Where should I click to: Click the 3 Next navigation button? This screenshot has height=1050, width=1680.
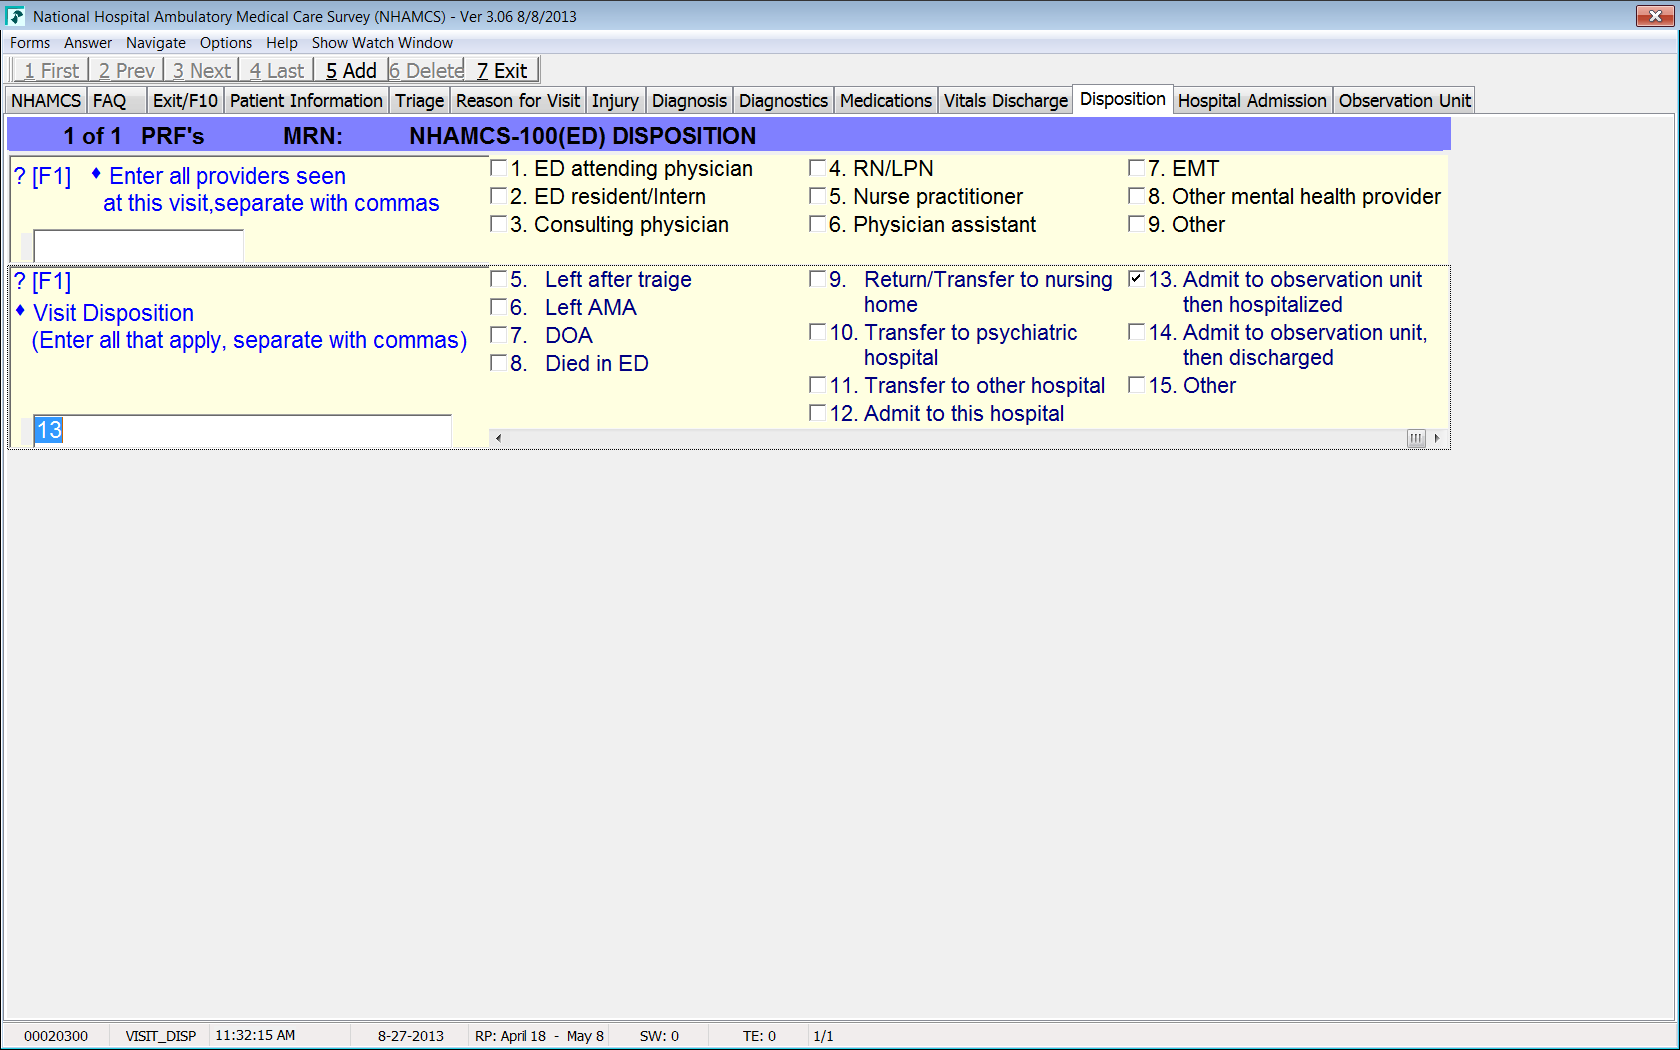[201, 70]
